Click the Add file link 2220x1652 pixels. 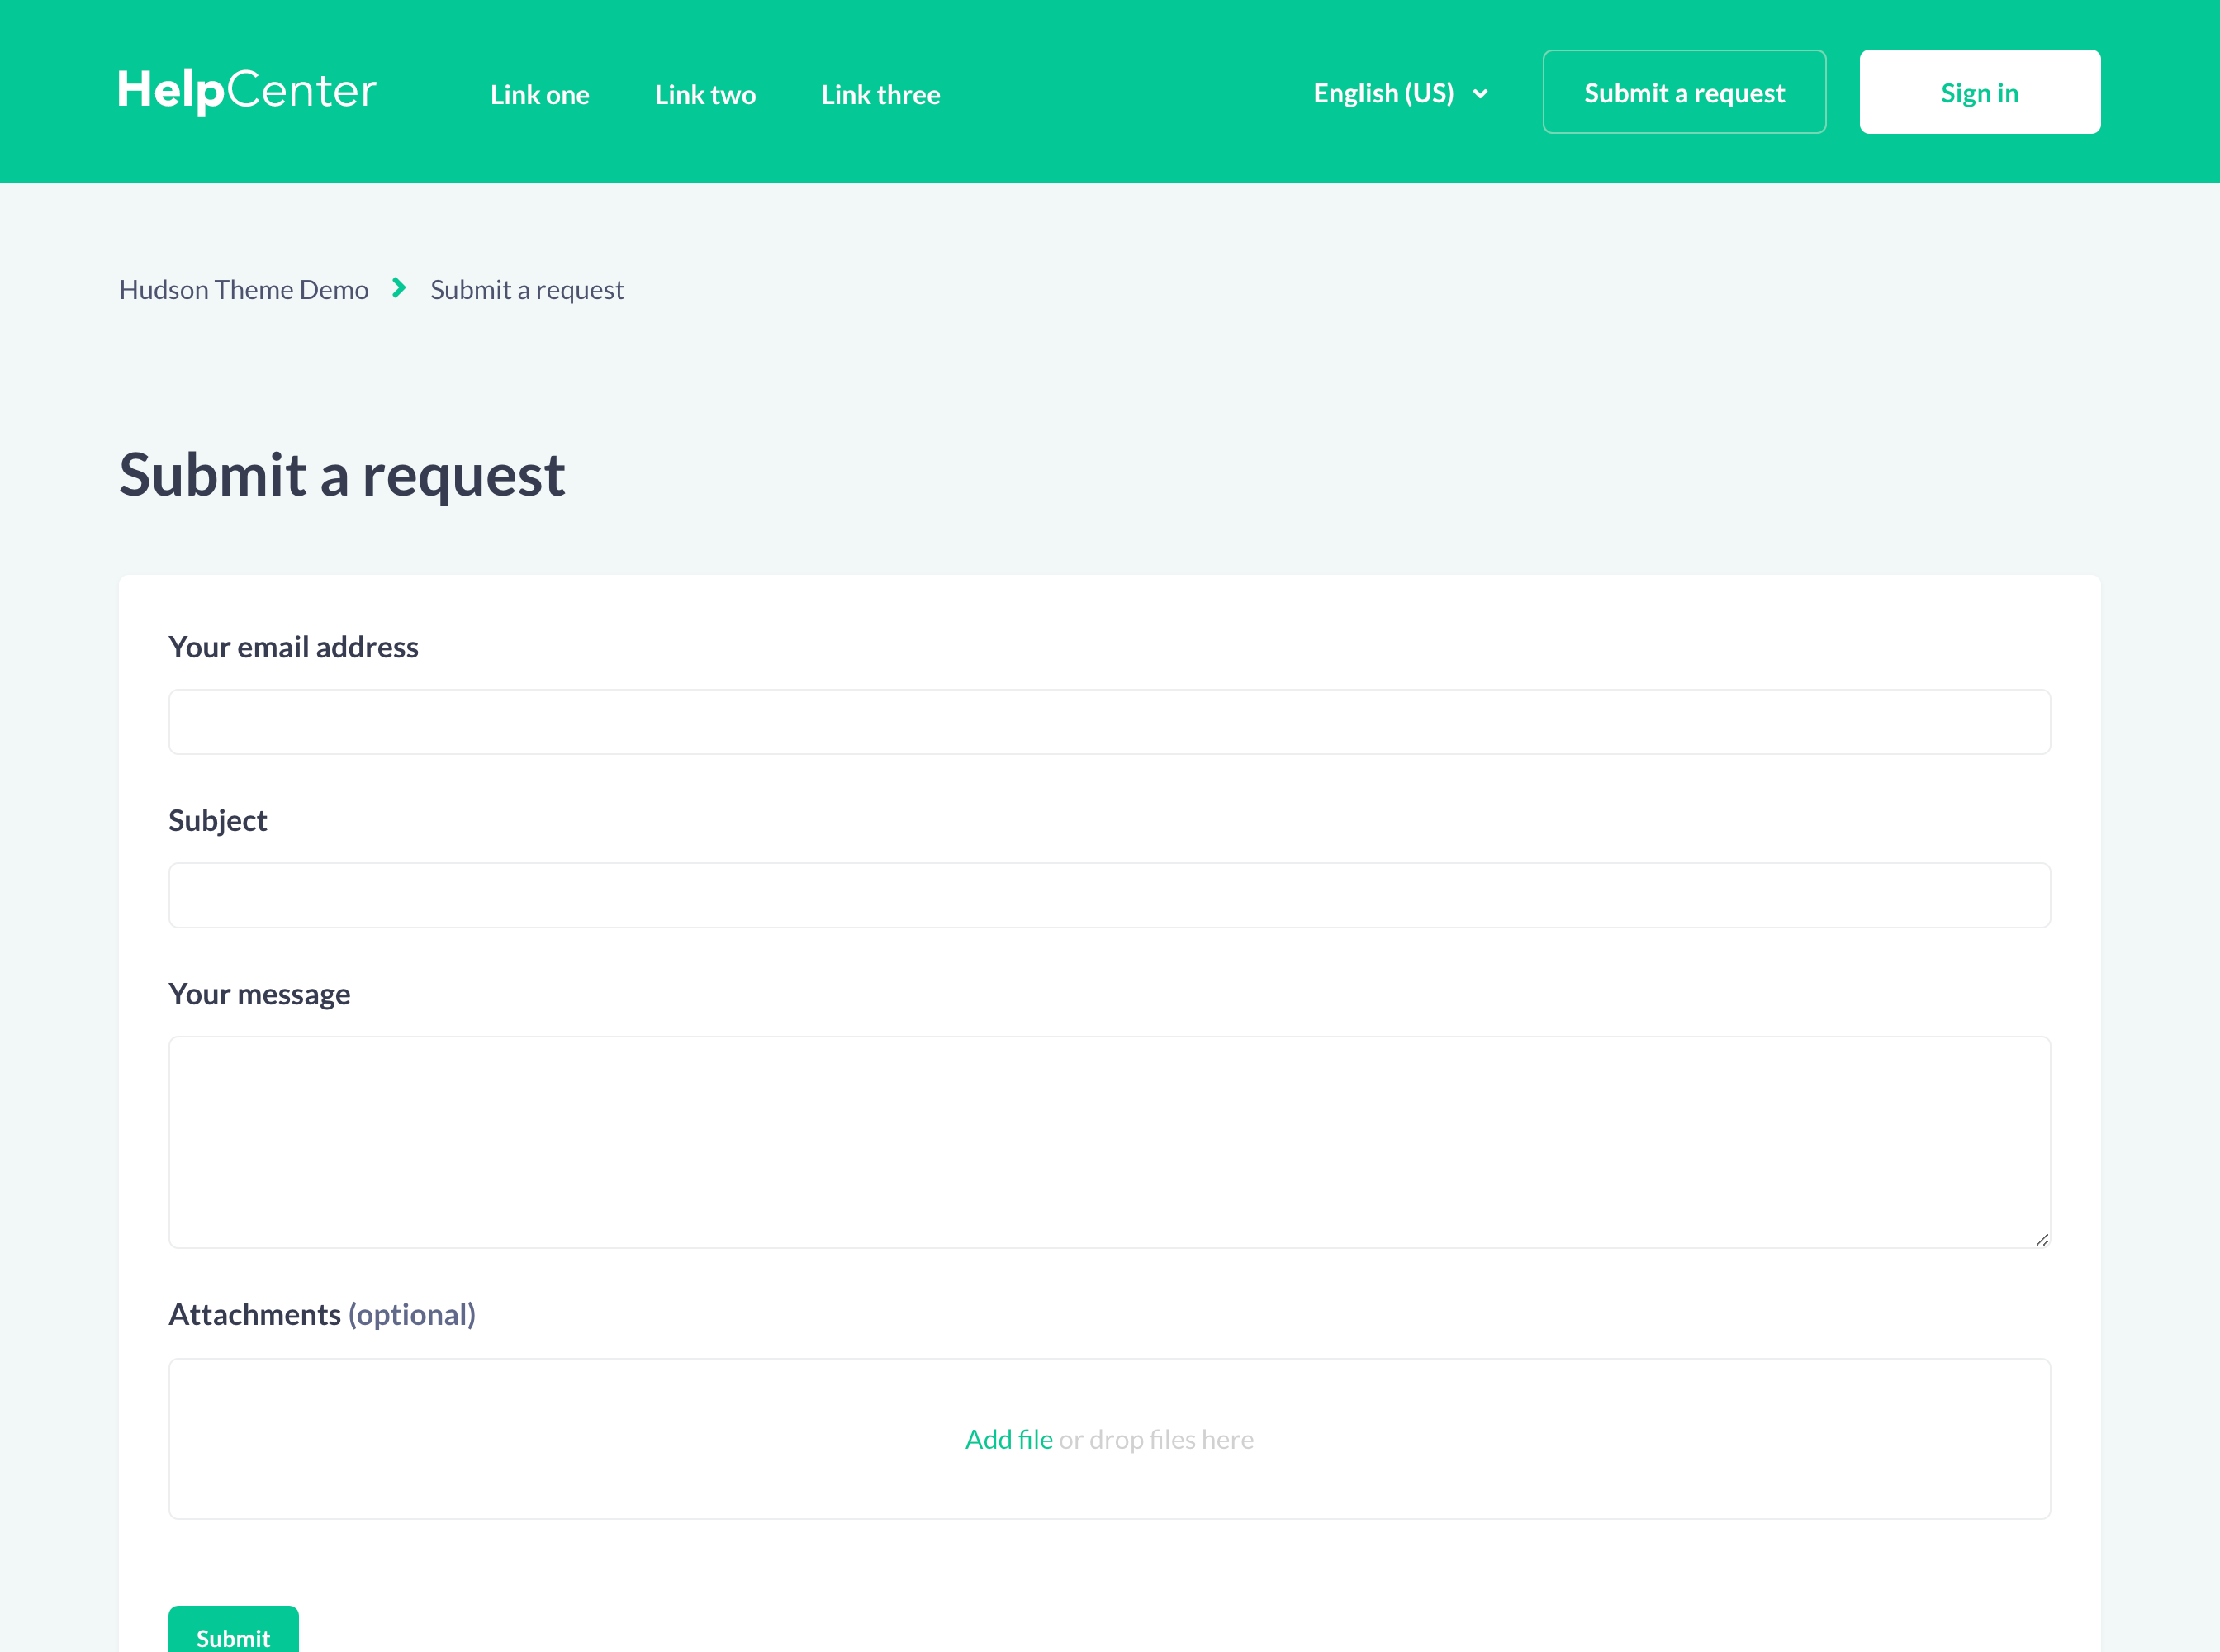(x=1008, y=1439)
